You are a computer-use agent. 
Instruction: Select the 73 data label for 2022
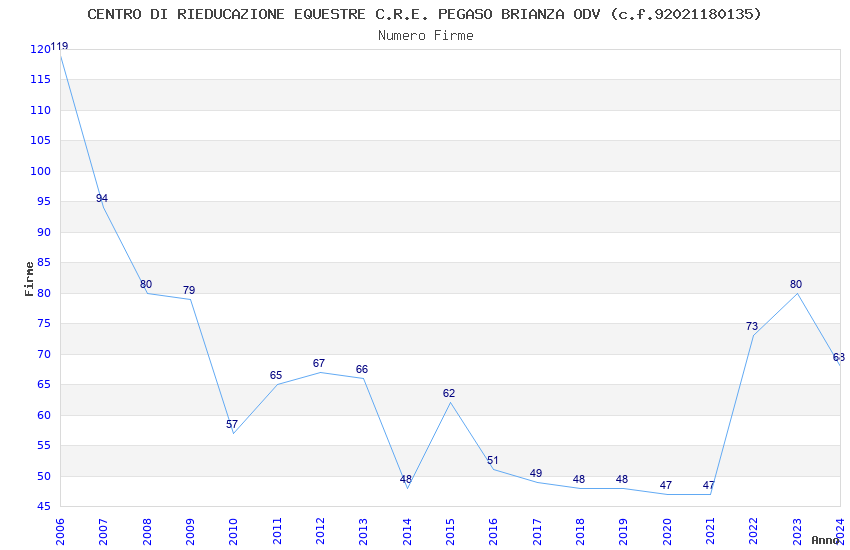point(752,326)
